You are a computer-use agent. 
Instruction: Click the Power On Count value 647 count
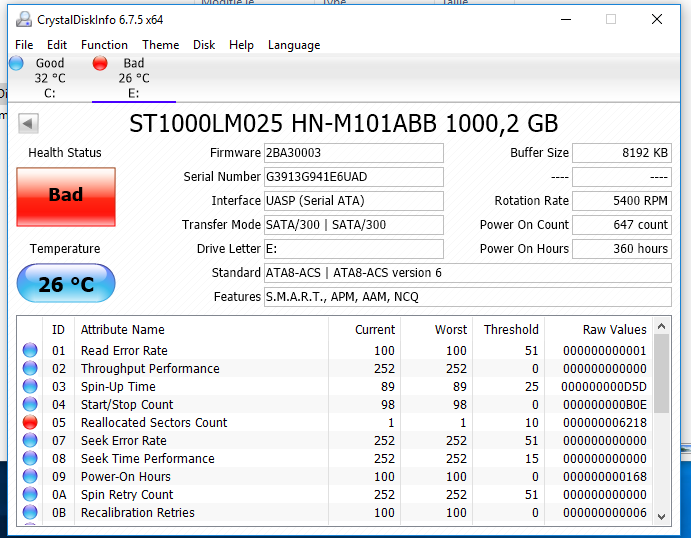point(622,225)
